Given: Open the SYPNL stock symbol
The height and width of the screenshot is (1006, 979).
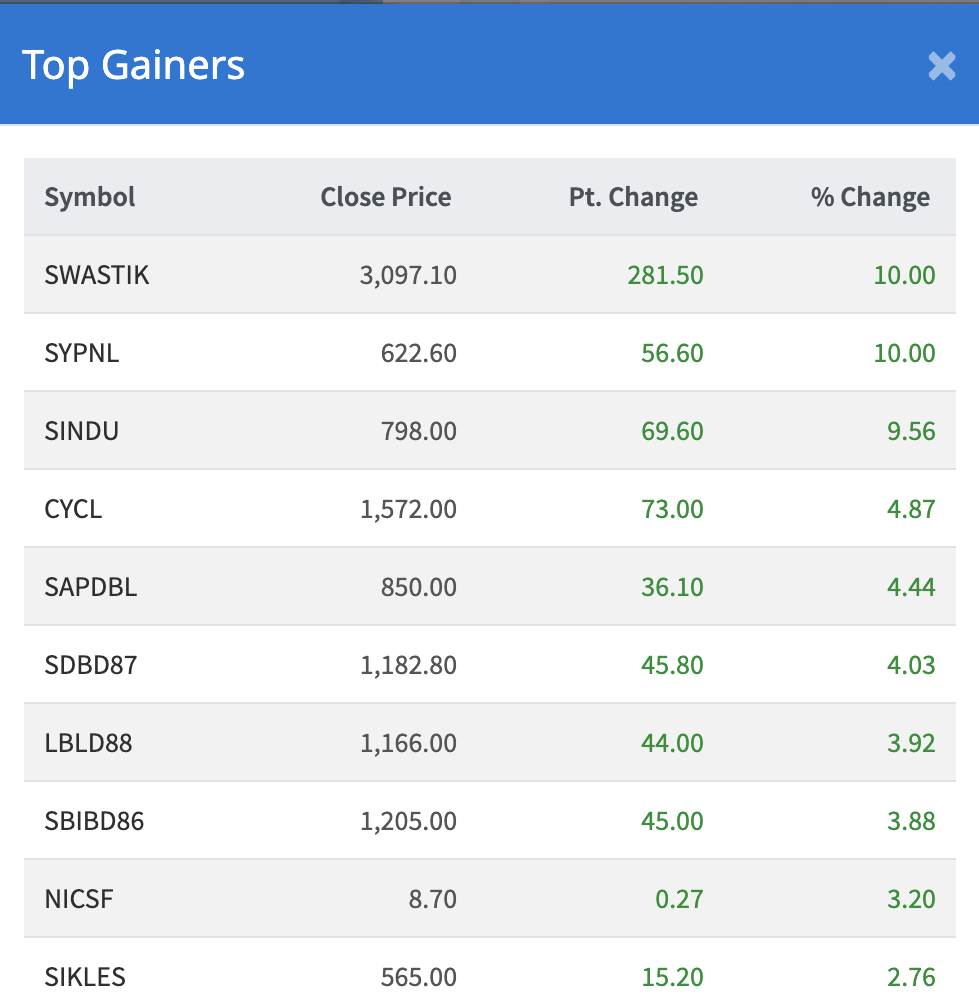Looking at the screenshot, I should coord(82,353).
